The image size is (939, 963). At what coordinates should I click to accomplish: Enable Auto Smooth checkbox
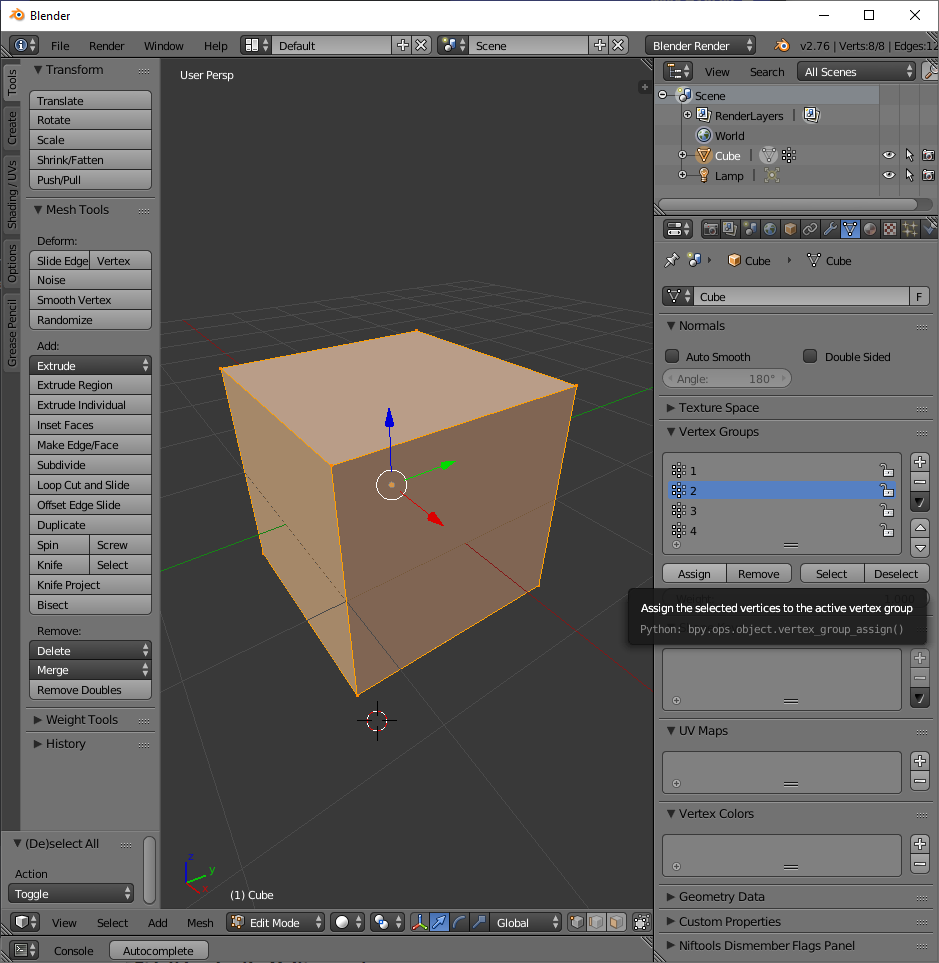pyautogui.click(x=672, y=356)
